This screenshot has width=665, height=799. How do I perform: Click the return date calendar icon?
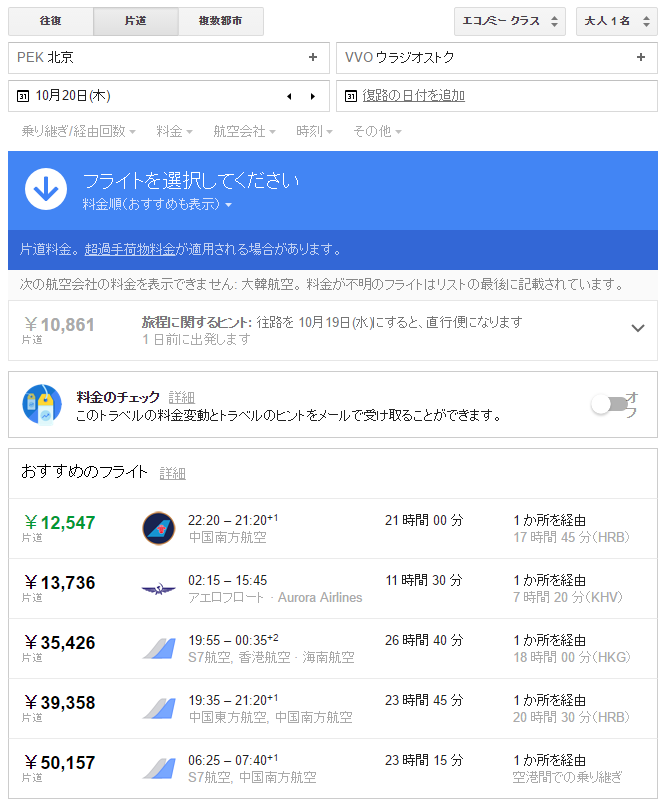pos(351,96)
